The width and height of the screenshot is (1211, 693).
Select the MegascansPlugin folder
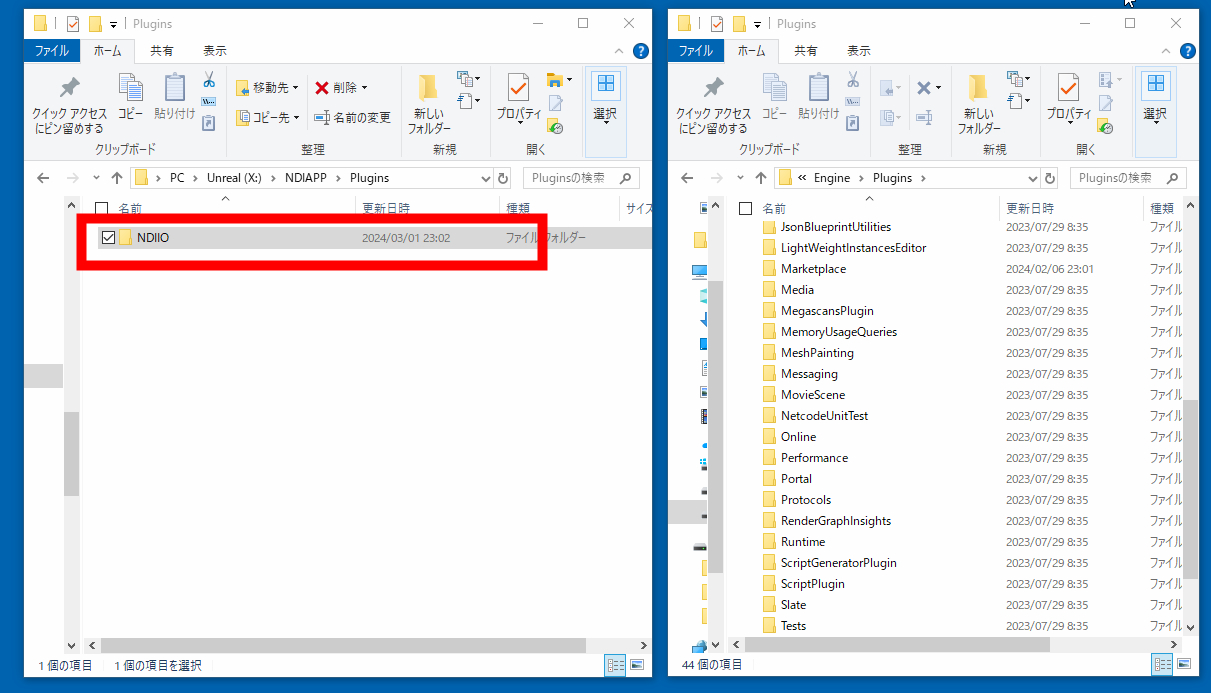click(827, 311)
